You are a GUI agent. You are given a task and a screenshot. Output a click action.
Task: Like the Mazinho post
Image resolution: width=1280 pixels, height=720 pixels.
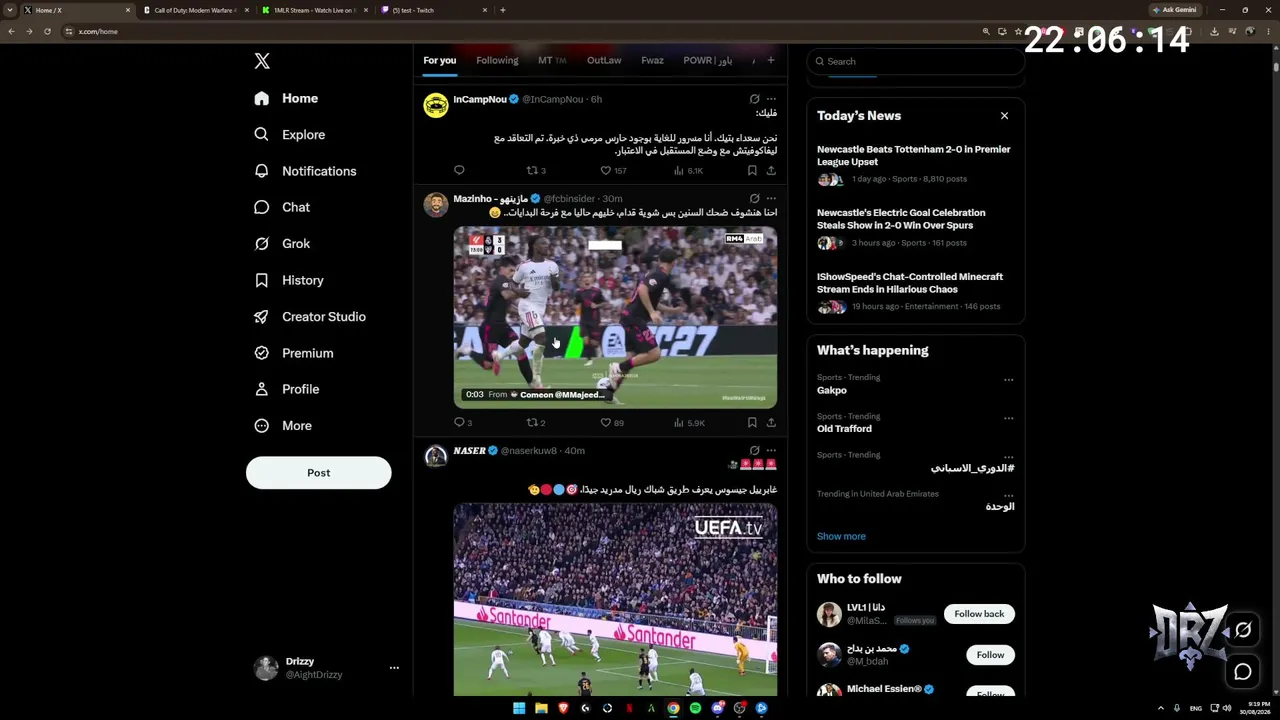click(612, 423)
